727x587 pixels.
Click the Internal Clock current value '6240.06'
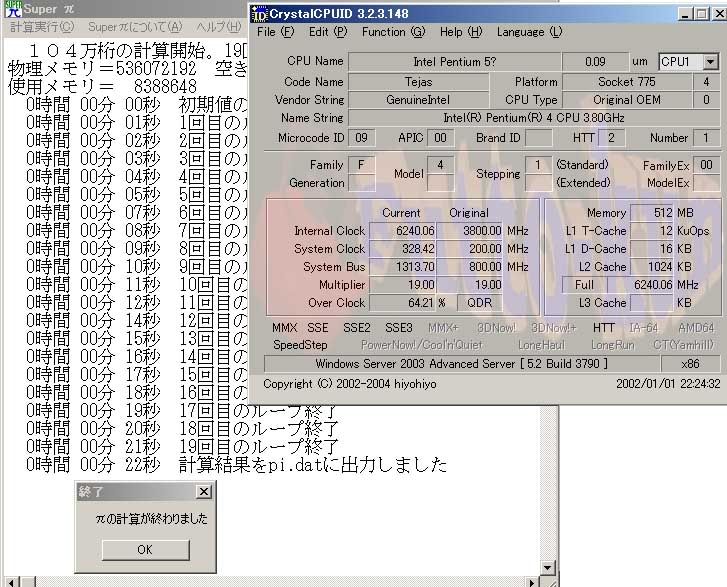pyautogui.click(x=402, y=230)
